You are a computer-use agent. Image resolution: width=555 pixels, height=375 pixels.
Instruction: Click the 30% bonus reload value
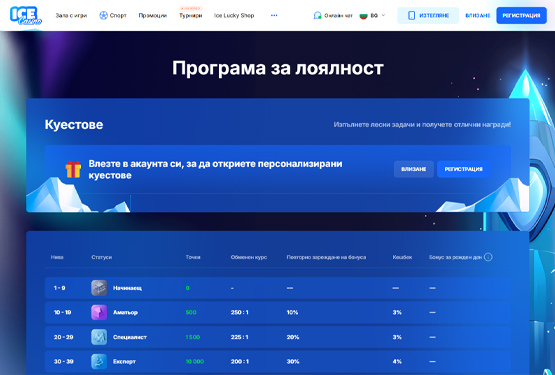tap(293, 361)
